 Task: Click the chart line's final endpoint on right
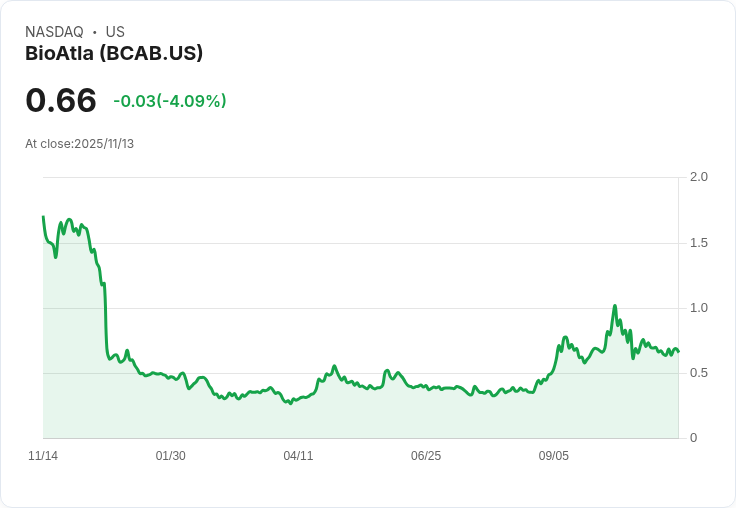click(x=678, y=352)
